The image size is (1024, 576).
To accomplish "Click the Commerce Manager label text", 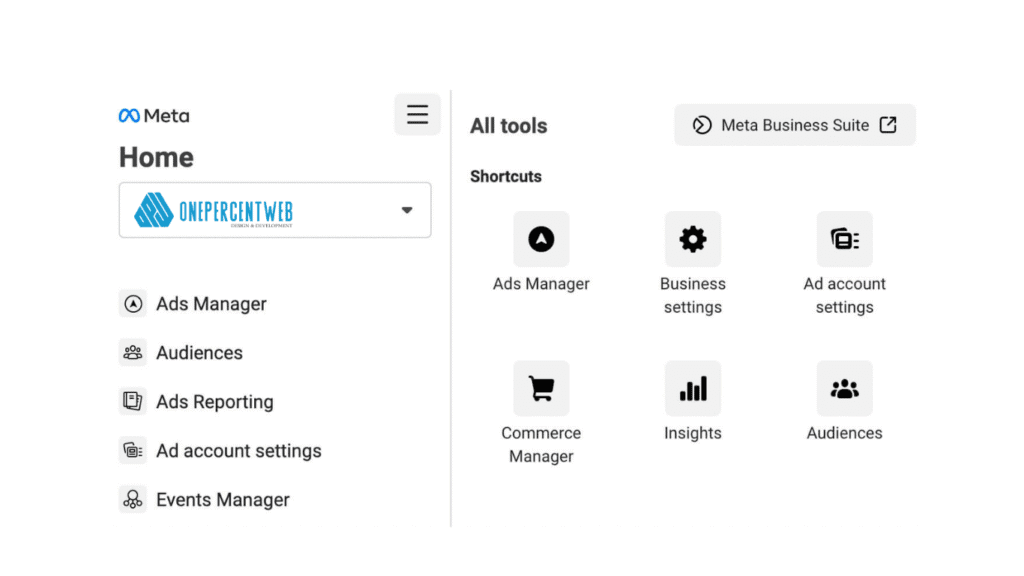I will [x=541, y=445].
